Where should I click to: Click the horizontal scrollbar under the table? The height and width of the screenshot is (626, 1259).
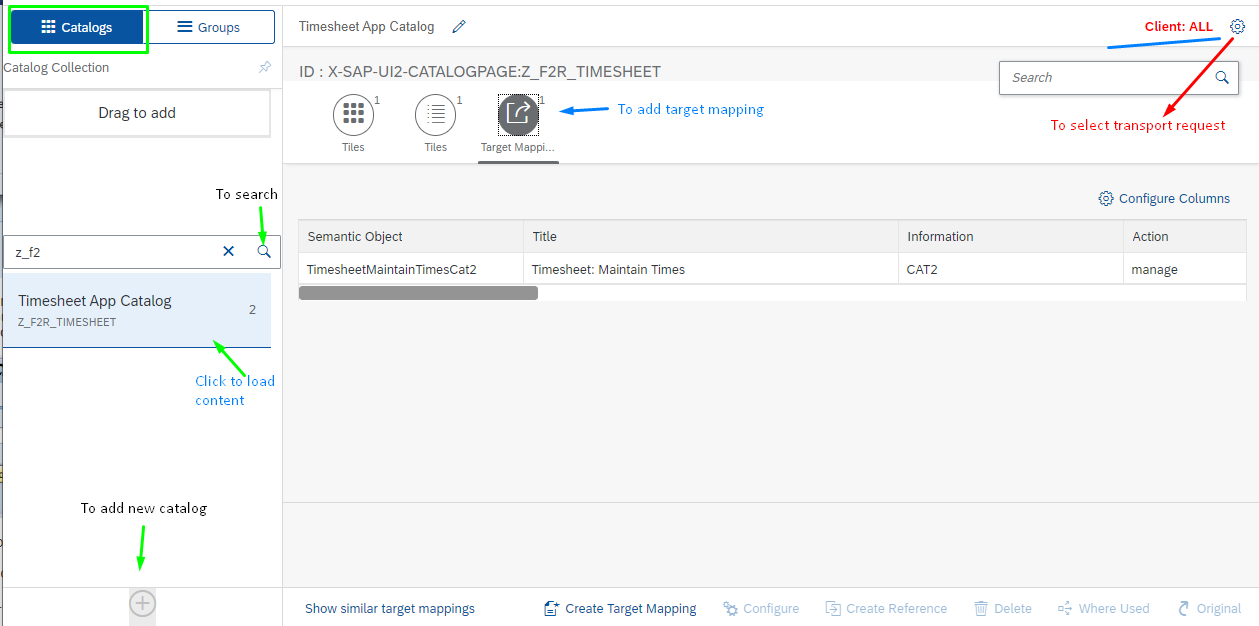418,293
